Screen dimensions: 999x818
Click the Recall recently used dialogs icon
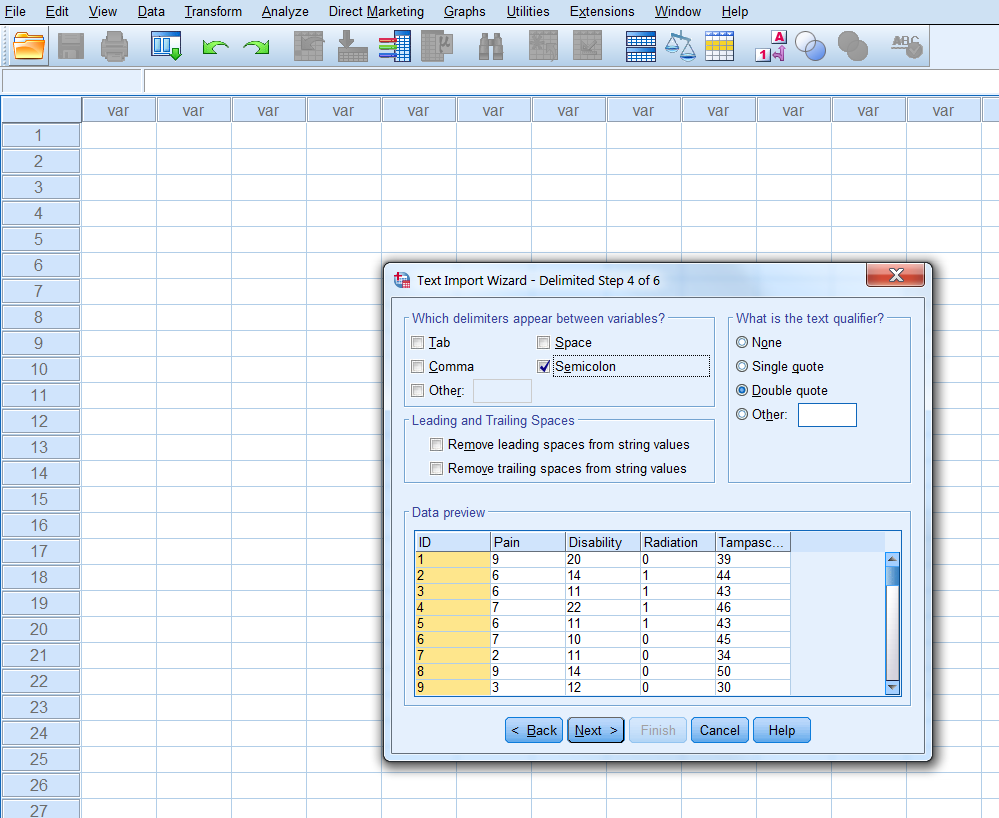point(166,46)
